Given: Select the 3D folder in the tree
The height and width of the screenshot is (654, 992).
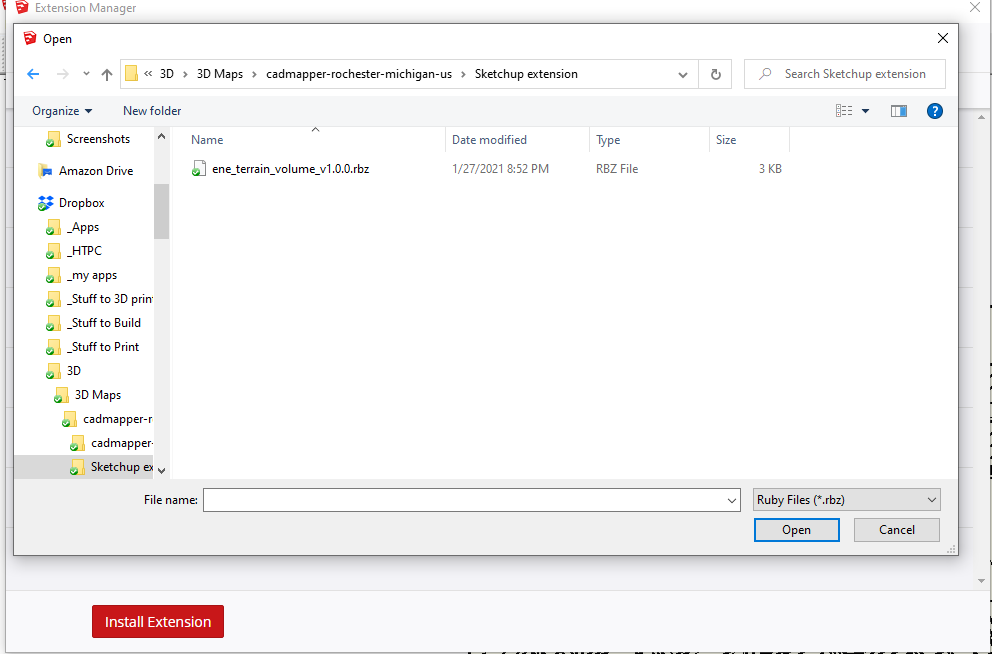Looking at the screenshot, I should [73, 371].
